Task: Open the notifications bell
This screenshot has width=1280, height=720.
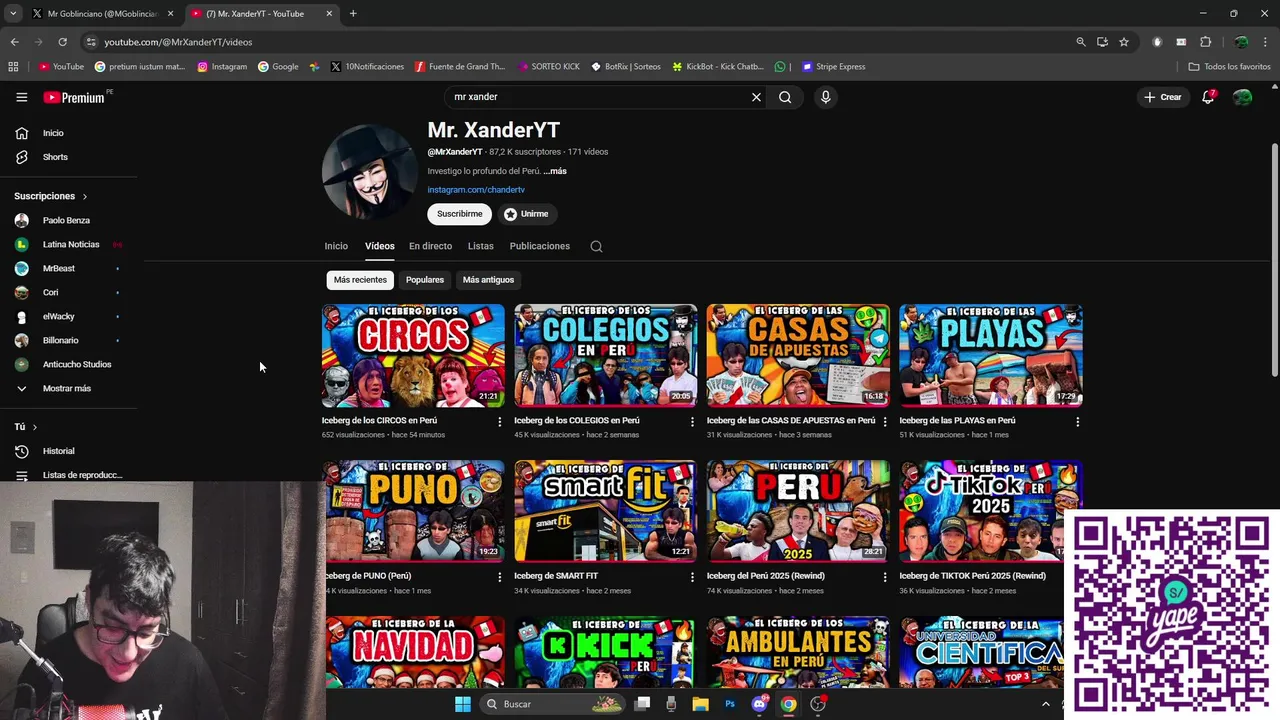Action: click(x=1208, y=97)
